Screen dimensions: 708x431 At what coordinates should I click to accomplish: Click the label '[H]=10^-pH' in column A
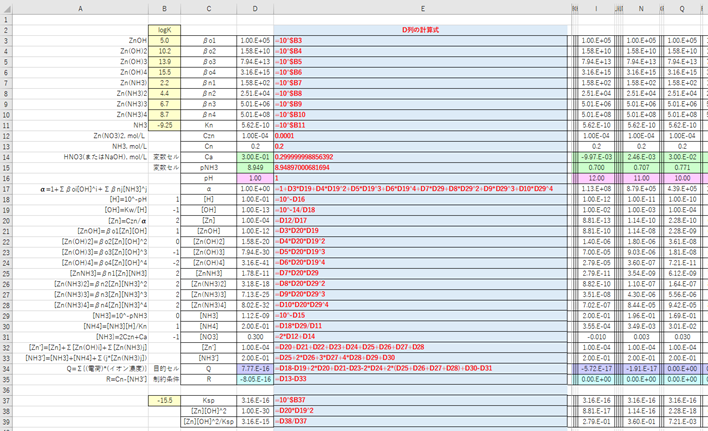coord(80,199)
